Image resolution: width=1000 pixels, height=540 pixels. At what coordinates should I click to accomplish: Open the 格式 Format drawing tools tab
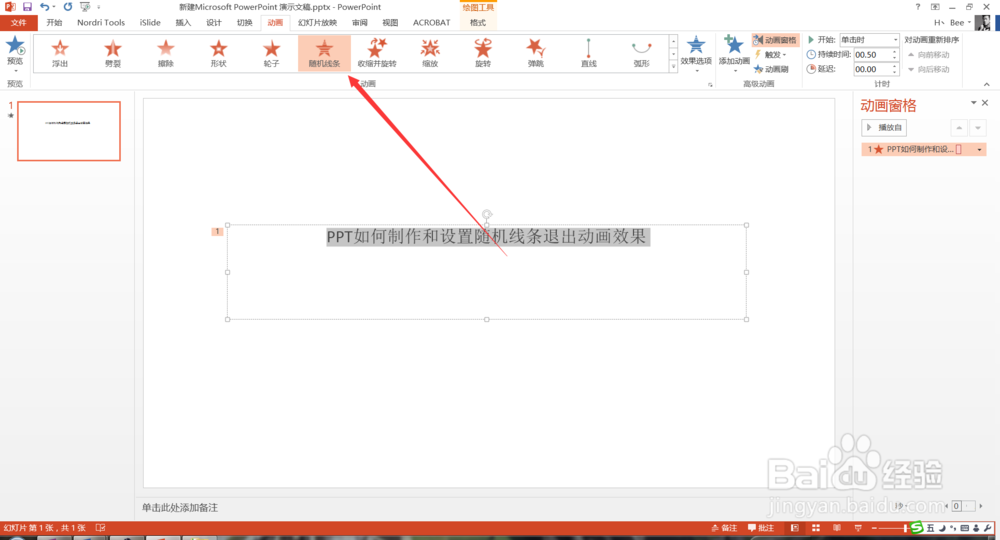click(x=478, y=23)
